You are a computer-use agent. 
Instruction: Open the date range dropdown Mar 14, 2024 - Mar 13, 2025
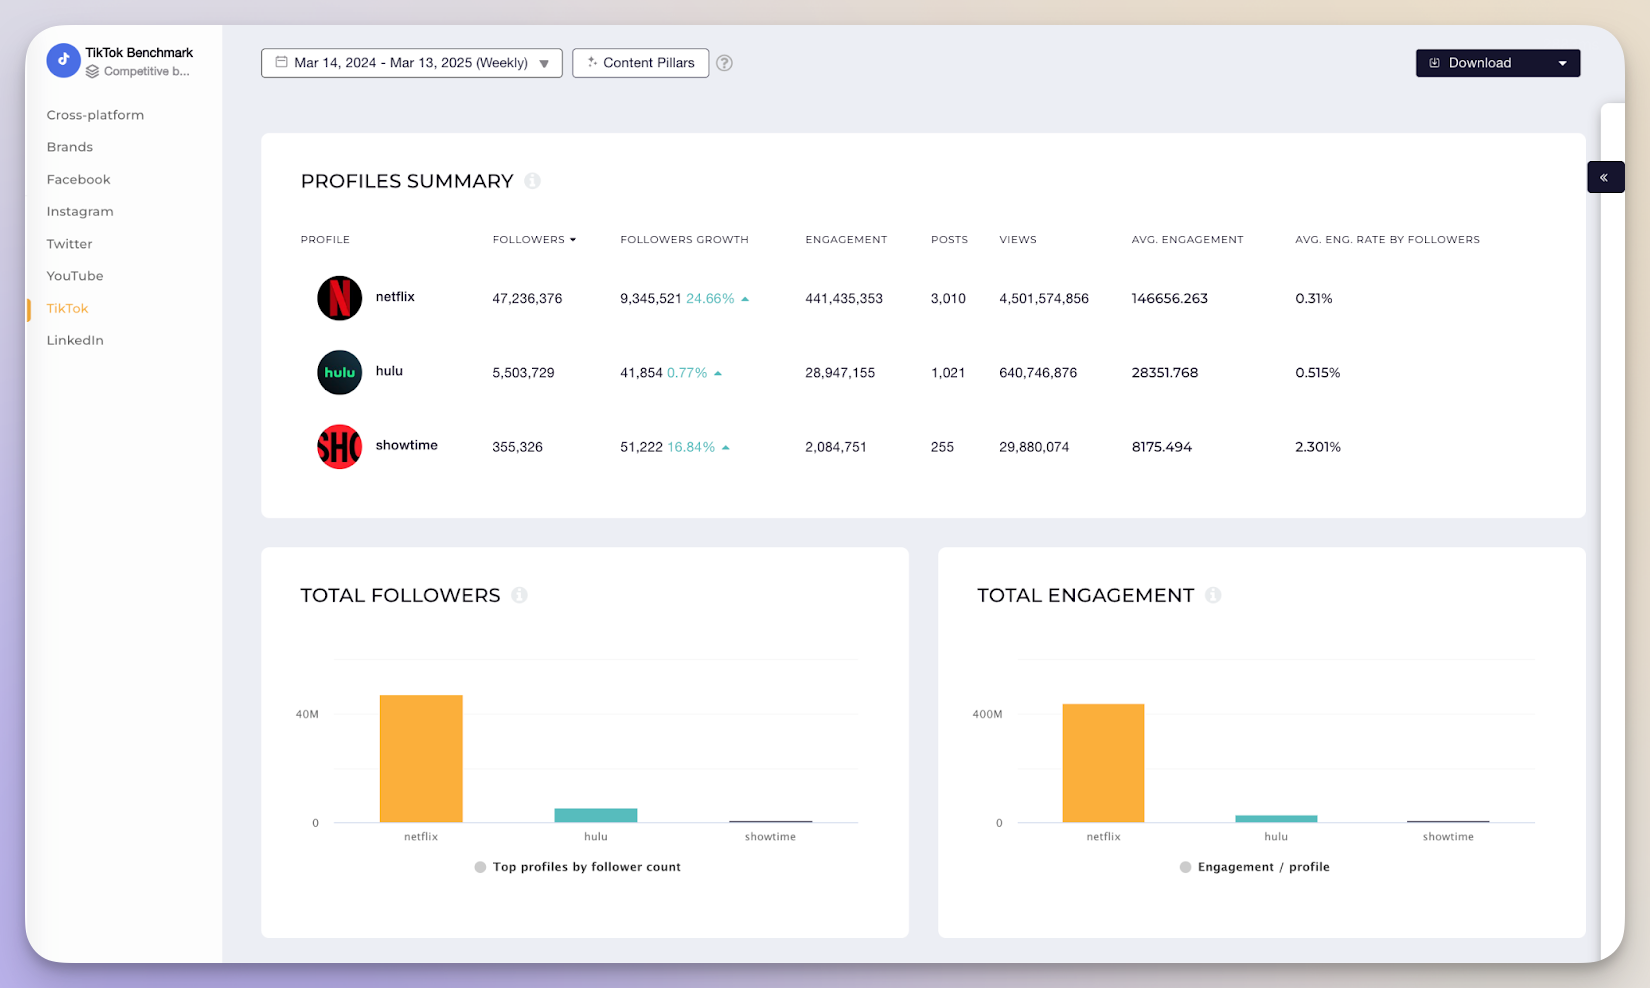click(411, 63)
